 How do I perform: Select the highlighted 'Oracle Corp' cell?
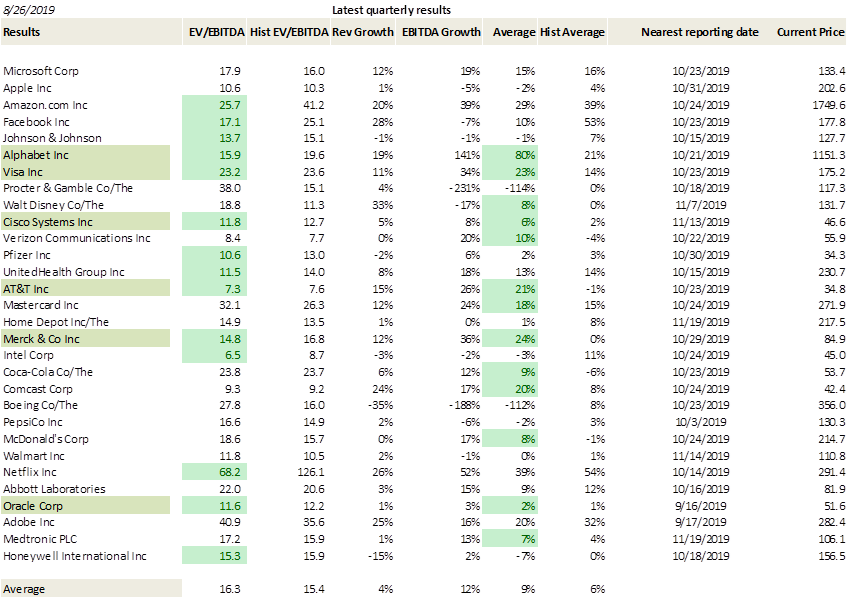[x=85, y=506]
